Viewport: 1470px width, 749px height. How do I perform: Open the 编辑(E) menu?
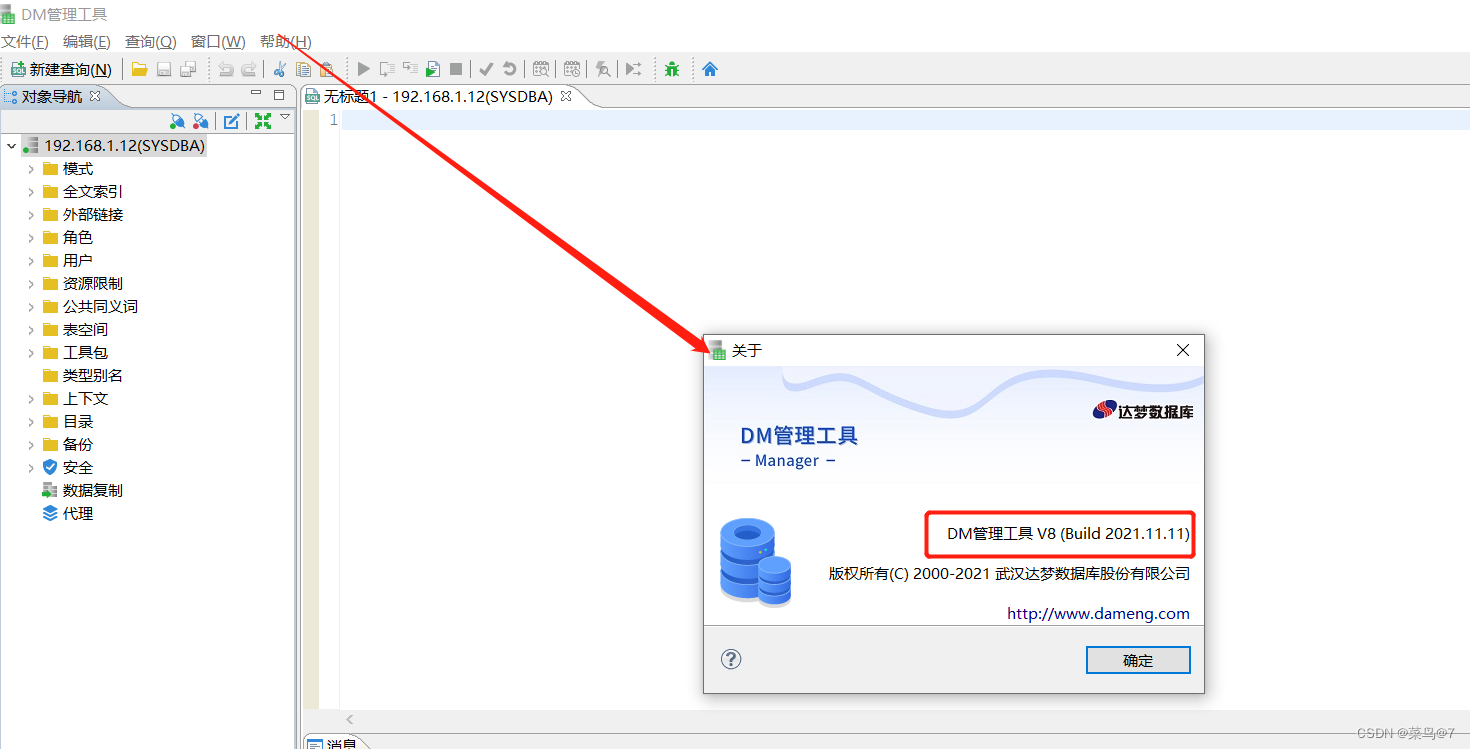click(87, 41)
